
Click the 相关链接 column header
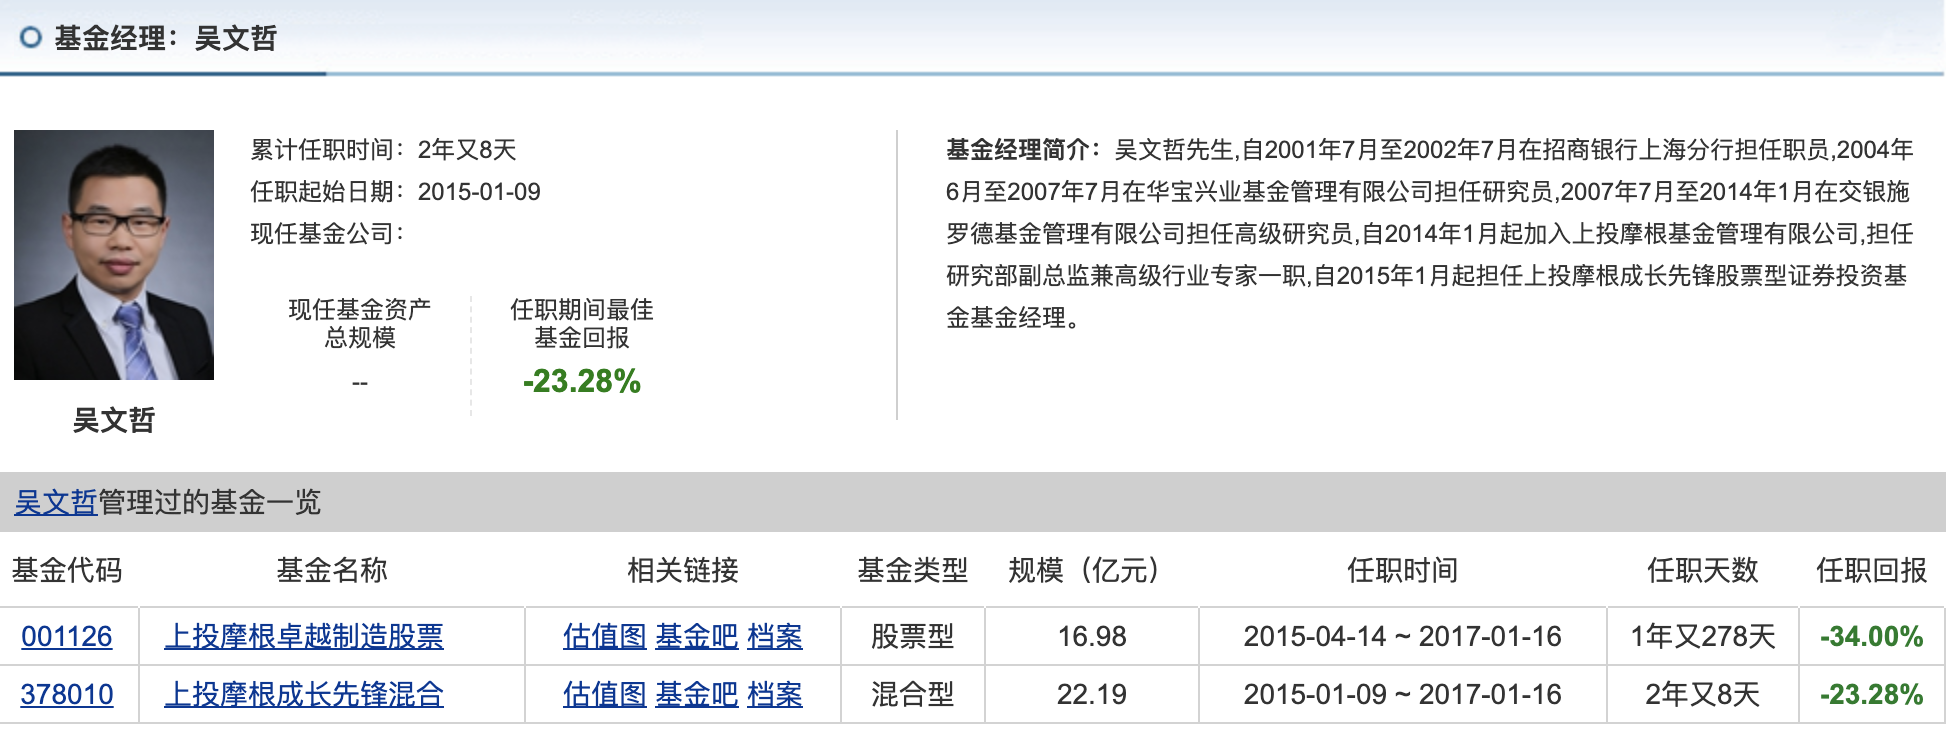[x=683, y=570]
